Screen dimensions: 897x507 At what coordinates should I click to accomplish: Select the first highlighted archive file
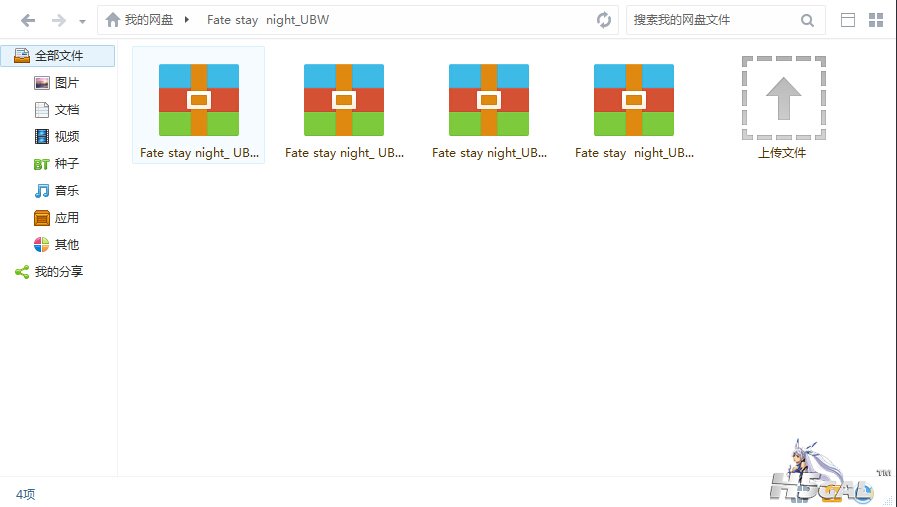(199, 105)
